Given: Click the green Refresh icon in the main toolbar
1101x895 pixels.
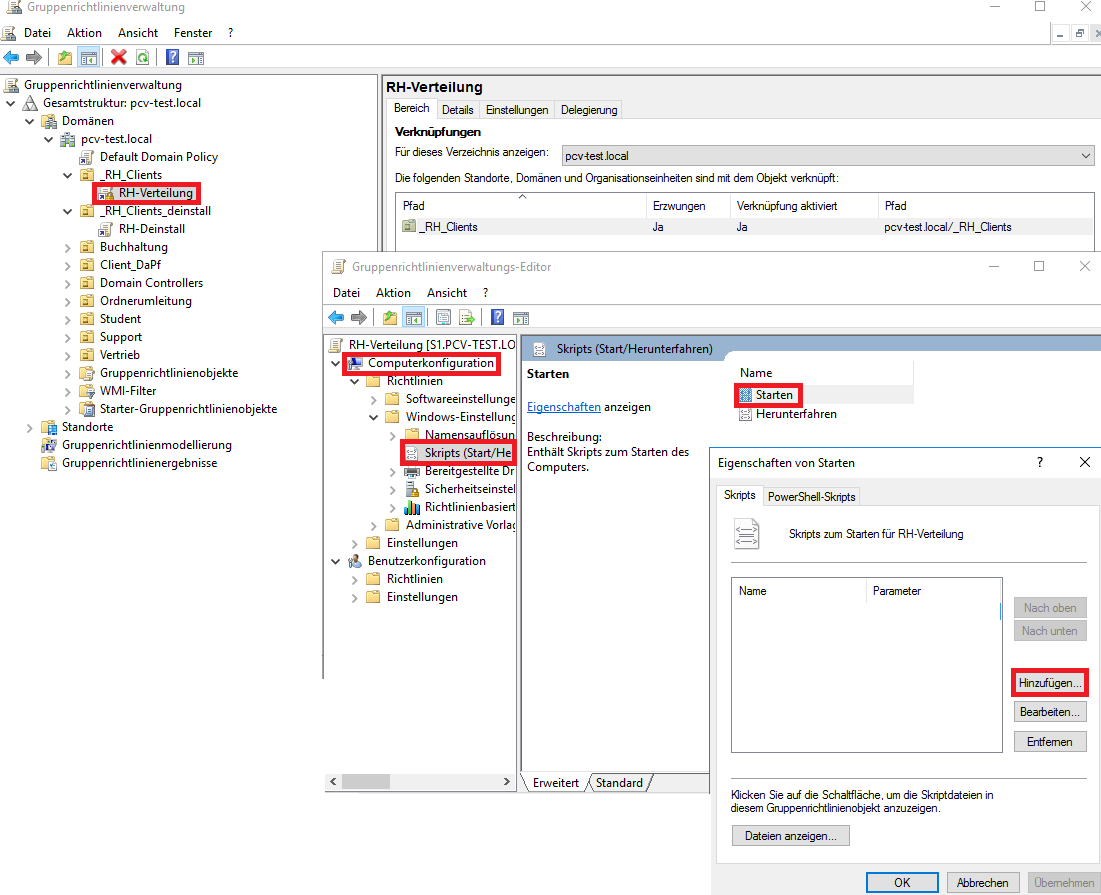Looking at the screenshot, I should coord(143,58).
